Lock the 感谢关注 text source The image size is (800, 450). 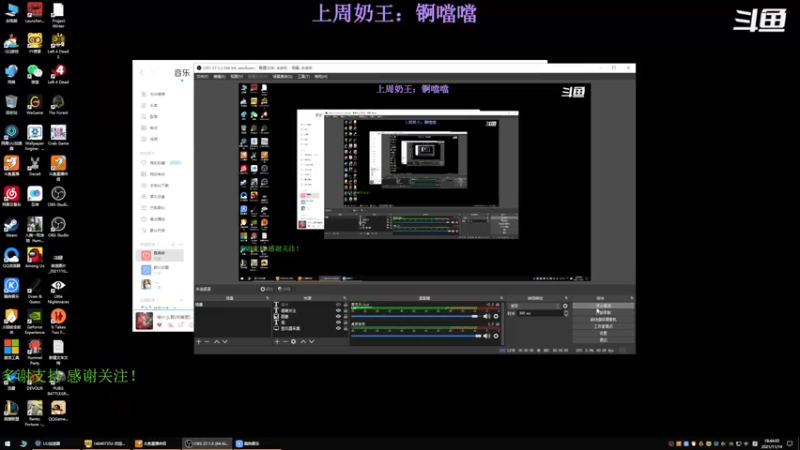345,310
